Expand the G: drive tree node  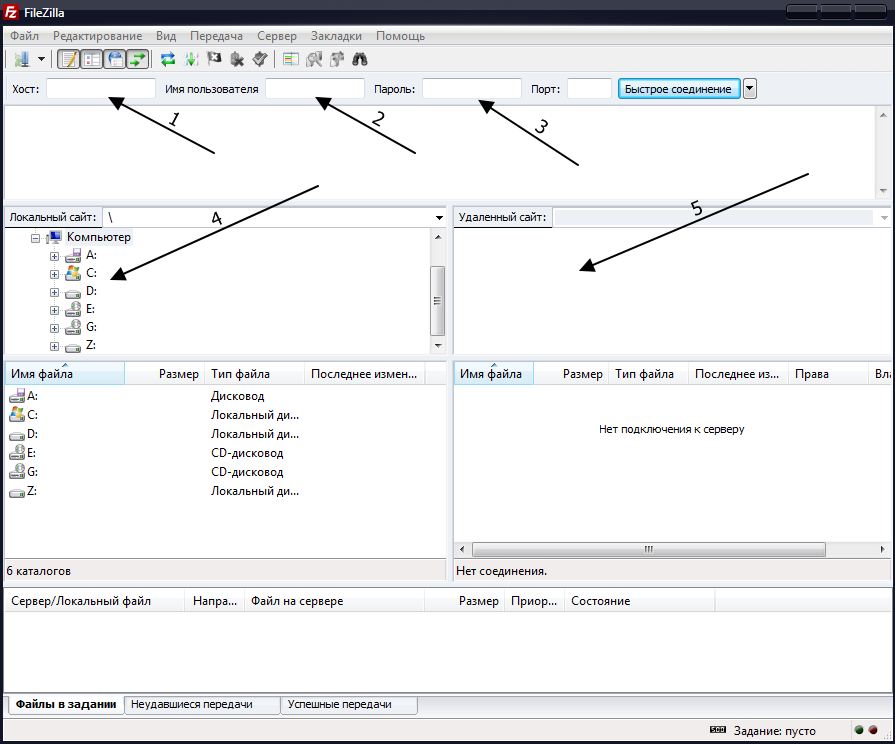[x=54, y=328]
